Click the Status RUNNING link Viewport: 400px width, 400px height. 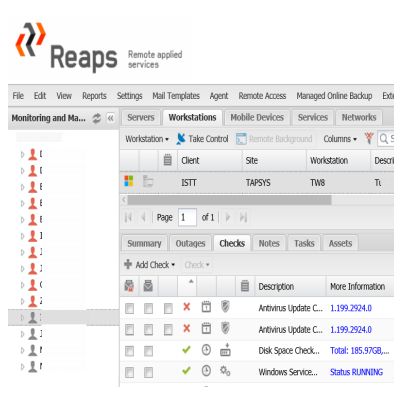(356, 372)
